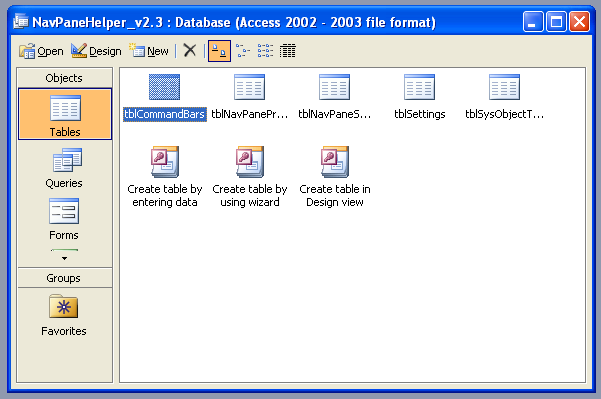Select the tblSettings table icon

pyautogui.click(x=419, y=87)
